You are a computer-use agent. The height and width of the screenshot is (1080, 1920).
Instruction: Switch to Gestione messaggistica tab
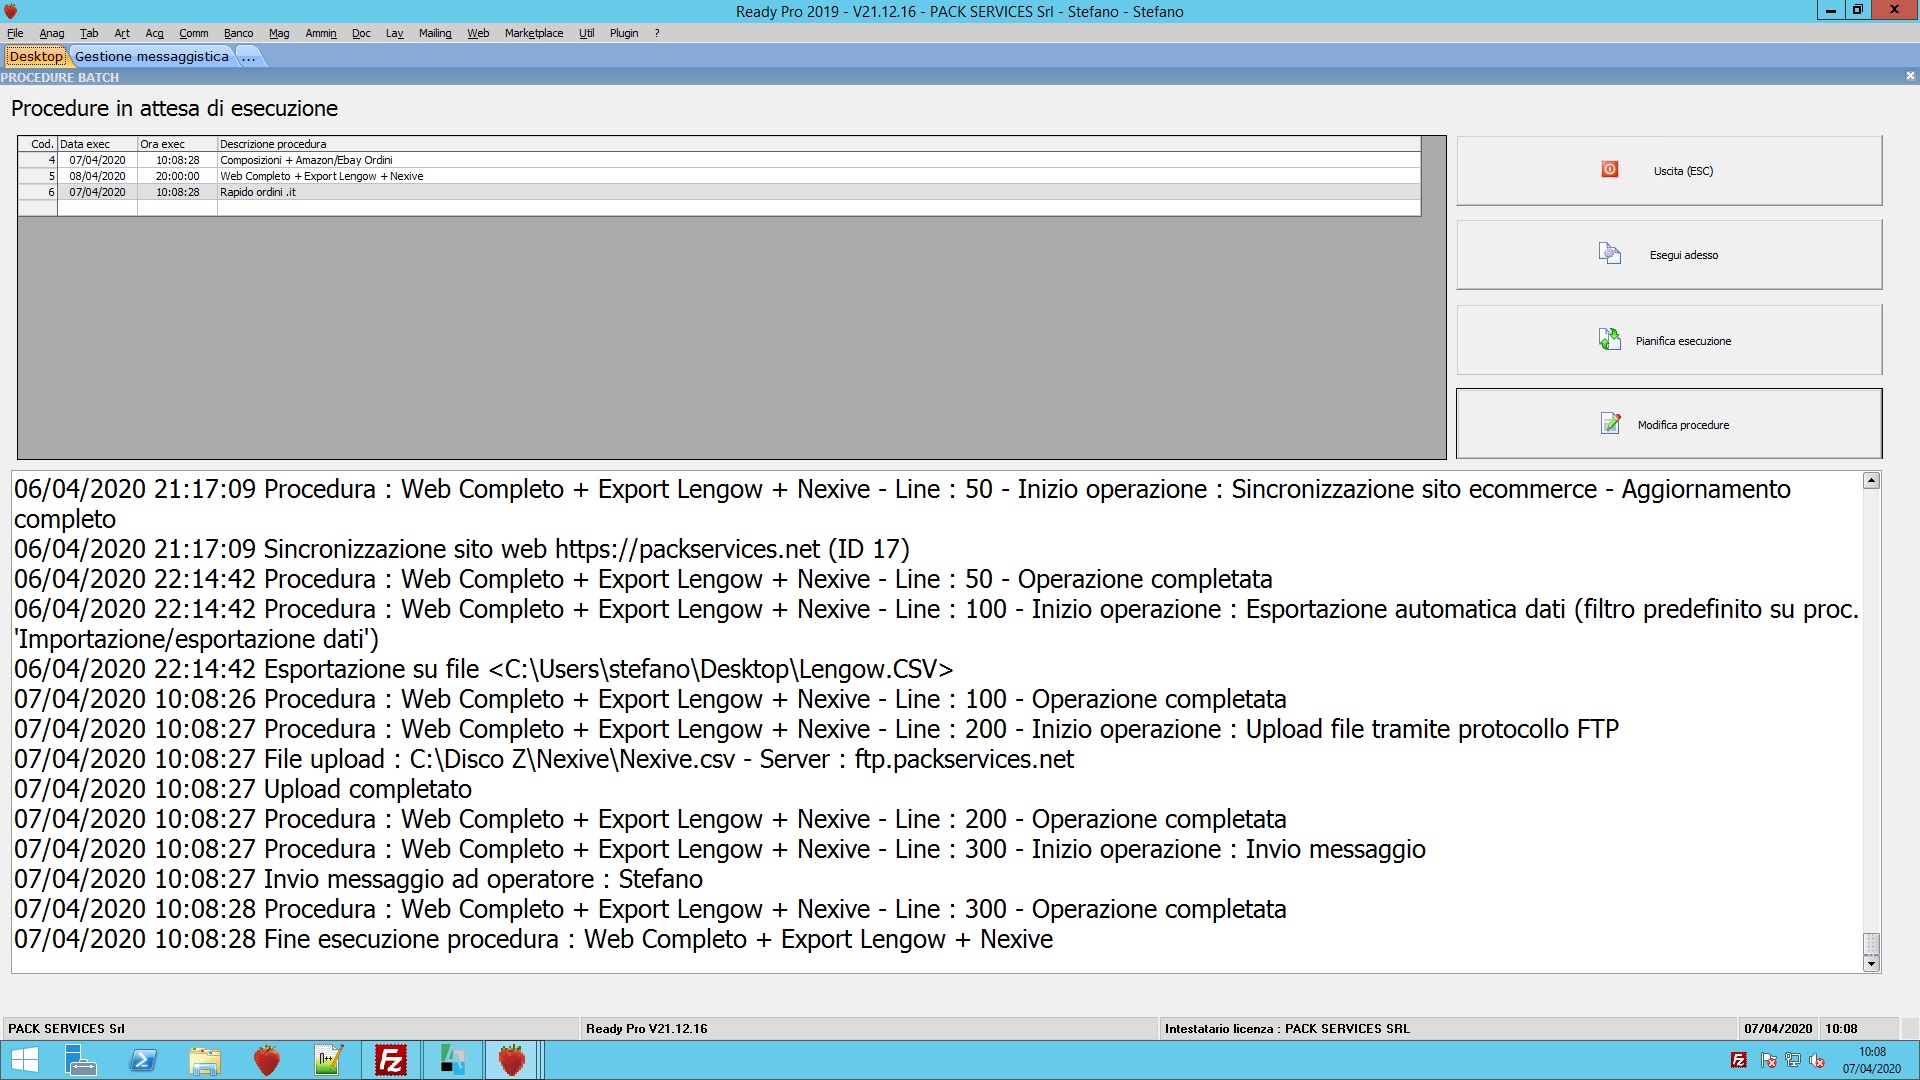click(152, 56)
